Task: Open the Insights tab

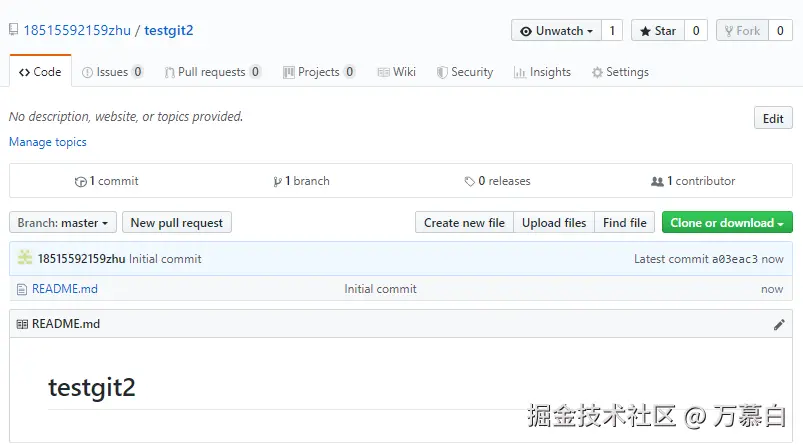Action: coord(542,72)
